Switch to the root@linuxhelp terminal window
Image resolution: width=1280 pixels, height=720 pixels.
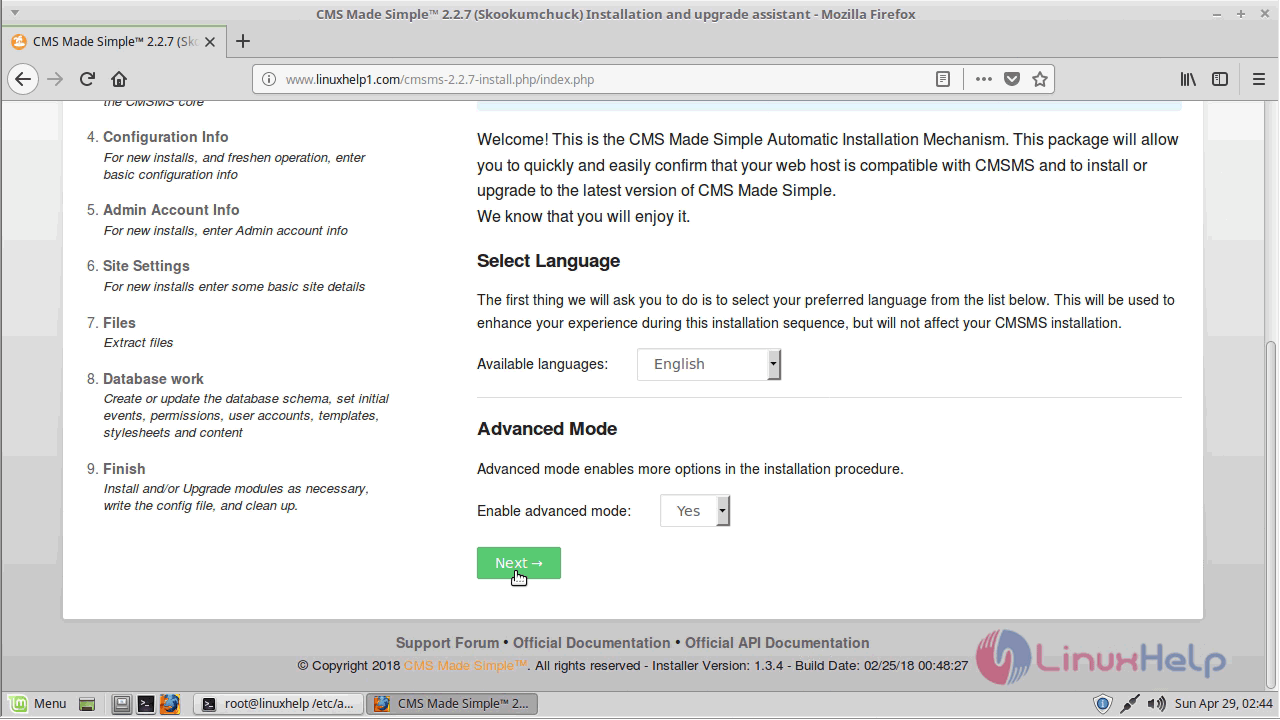point(278,704)
